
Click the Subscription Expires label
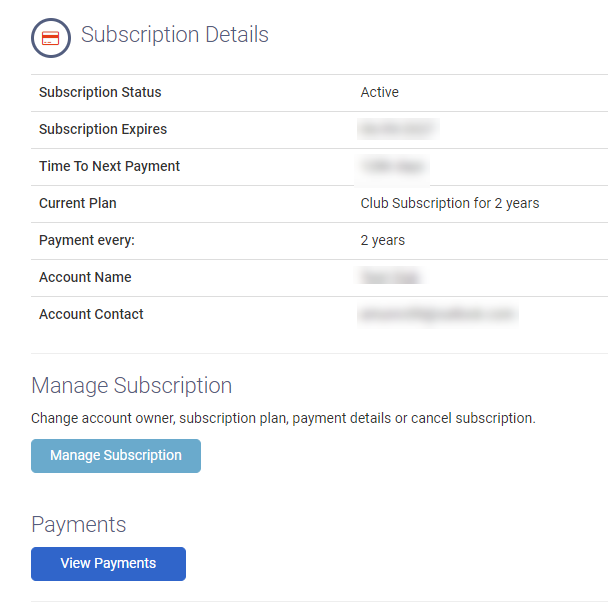[x=103, y=129]
